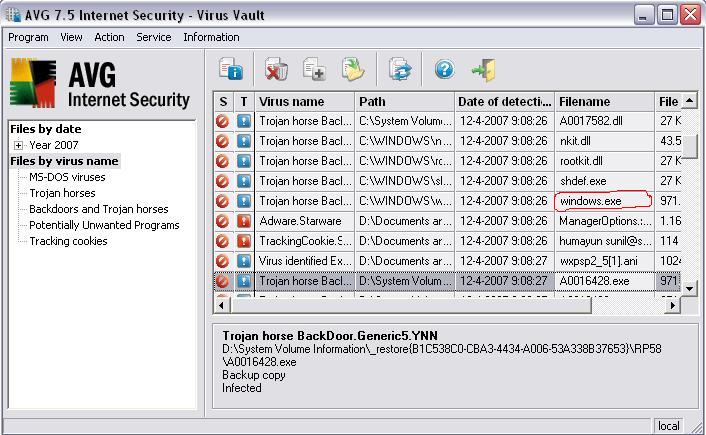Sort by Virus name column header

click(305, 102)
